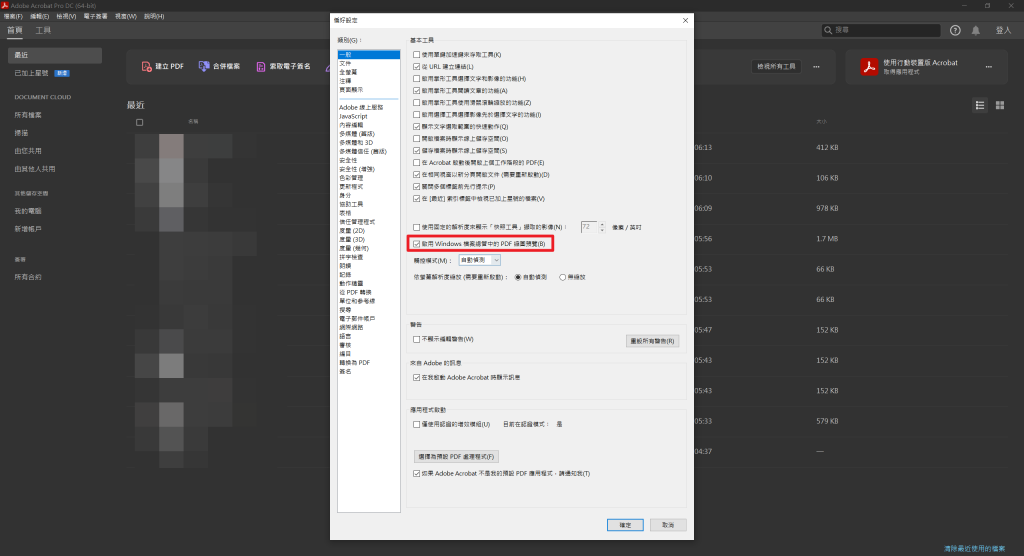This screenshot has height=556, width=1024.
Task: Select Adobe 線上服務 in the categories list
Action: (368, 107)
